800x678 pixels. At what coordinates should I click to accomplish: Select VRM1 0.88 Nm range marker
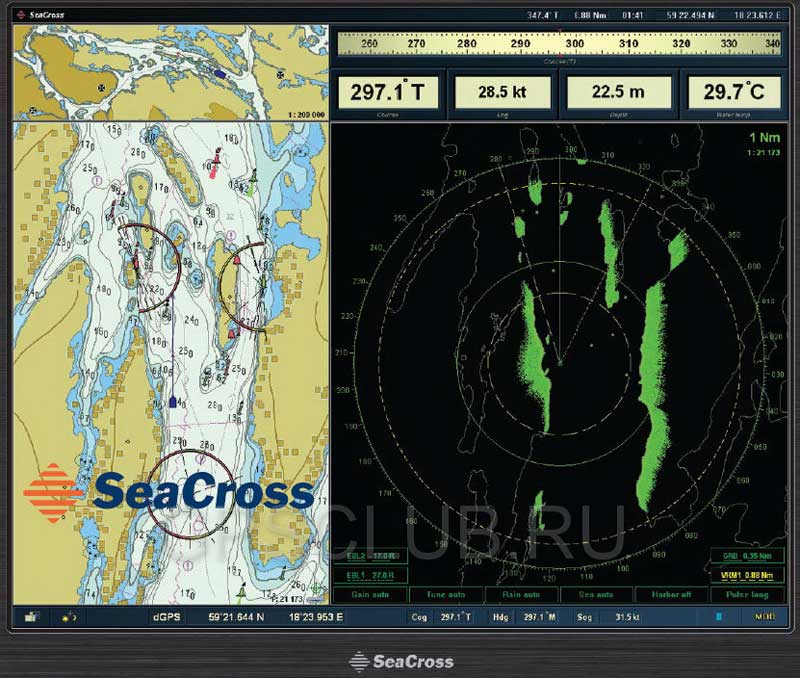(x=747, y=575)
